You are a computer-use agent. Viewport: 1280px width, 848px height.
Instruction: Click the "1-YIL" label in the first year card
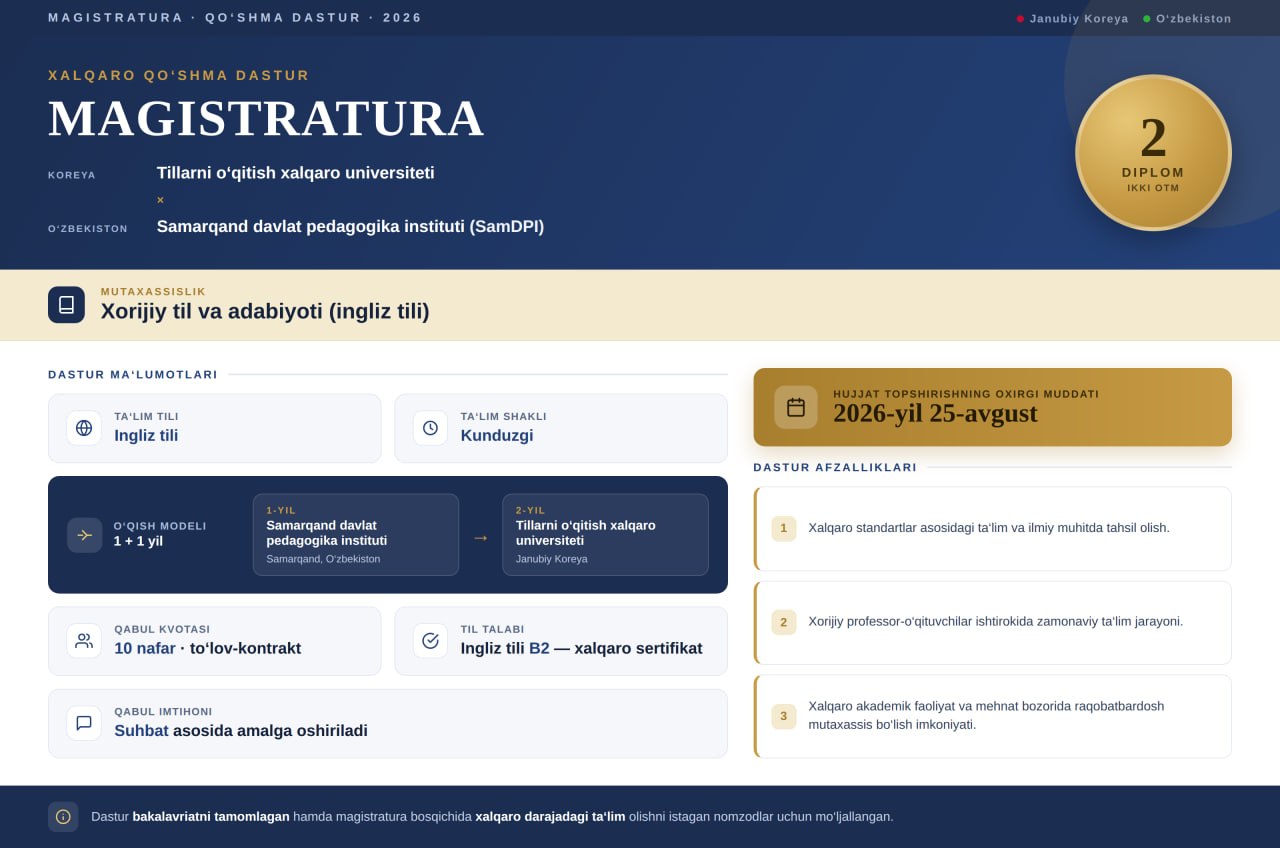tap(281, 510)
